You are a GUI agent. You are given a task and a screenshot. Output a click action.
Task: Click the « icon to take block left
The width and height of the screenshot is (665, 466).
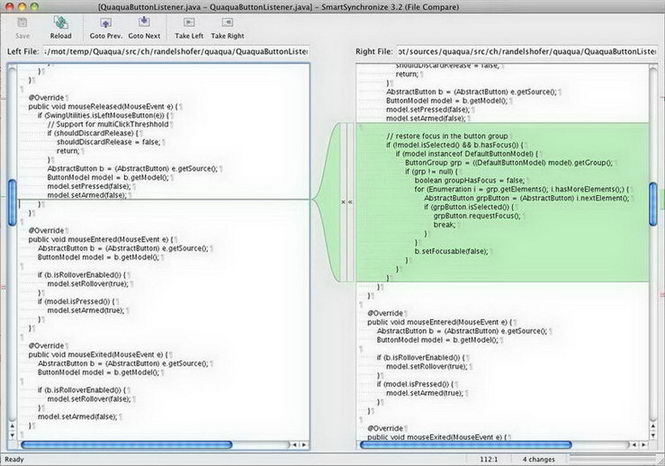[x=350, y=202]
